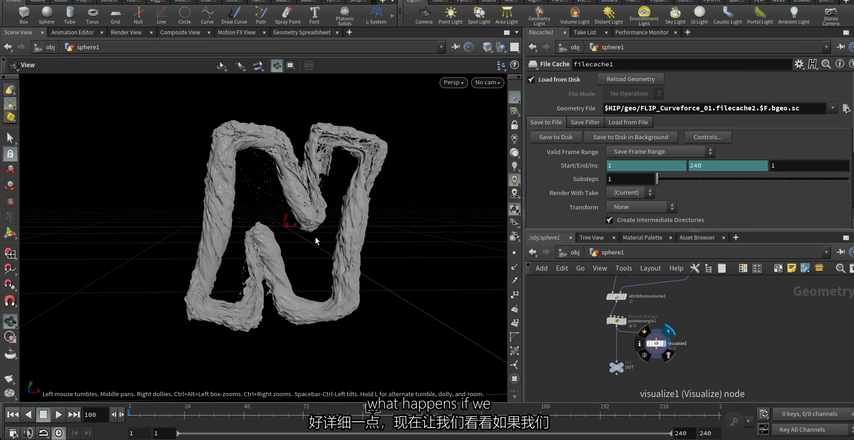Viewport: 854px width, 440px height.
Task: Switch to the Geometry Spreadsheet tab
Action: pos(301,32)
